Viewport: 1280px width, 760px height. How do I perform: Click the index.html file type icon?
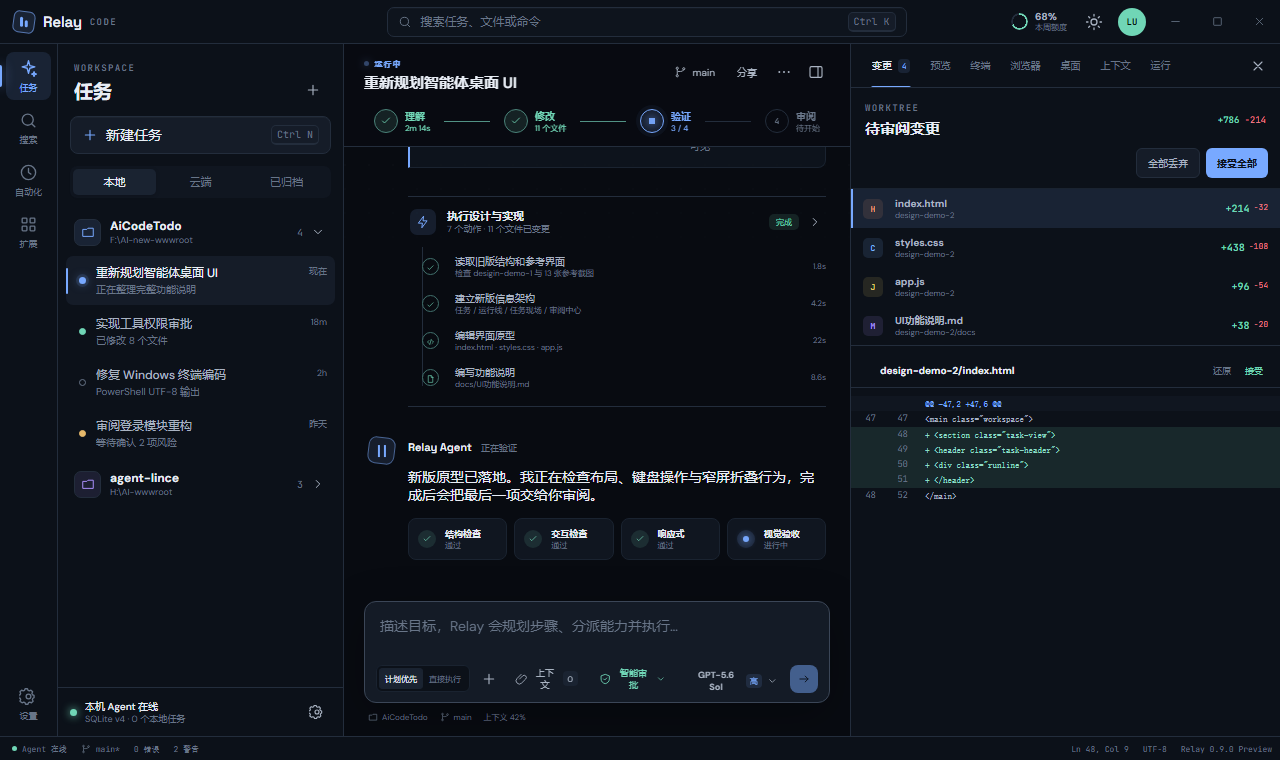873,209
